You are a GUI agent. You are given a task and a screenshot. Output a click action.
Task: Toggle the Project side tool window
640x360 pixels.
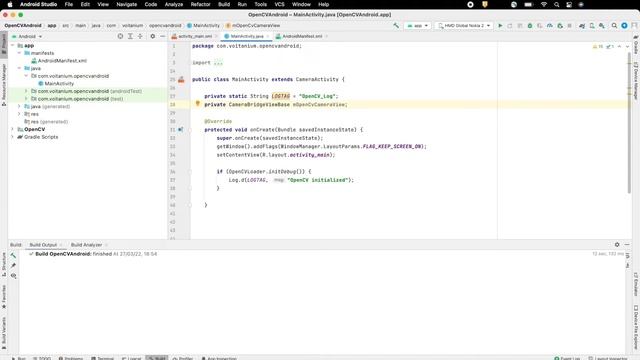click(4, 45)
